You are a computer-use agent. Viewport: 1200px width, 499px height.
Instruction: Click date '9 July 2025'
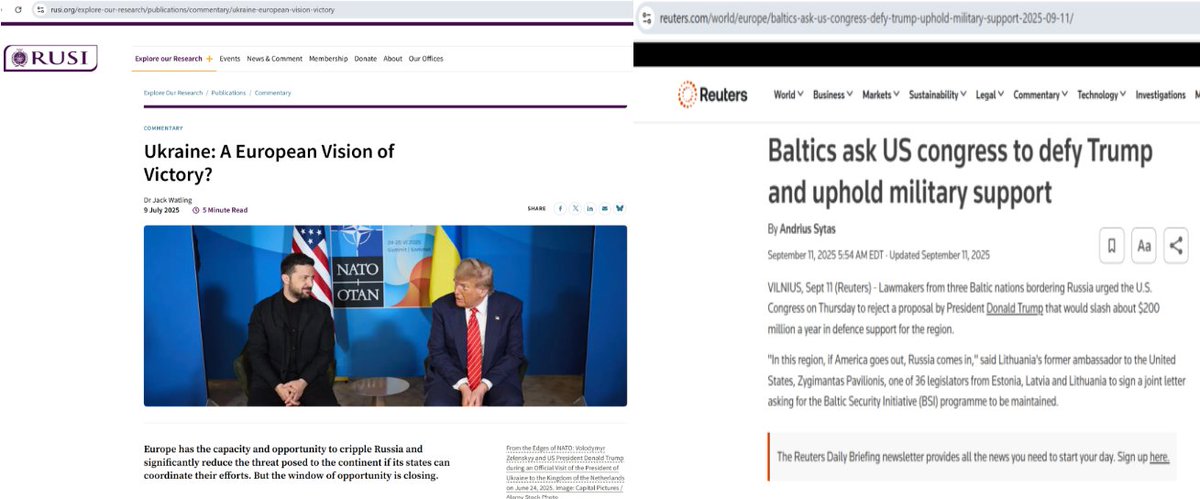(161, 210)
